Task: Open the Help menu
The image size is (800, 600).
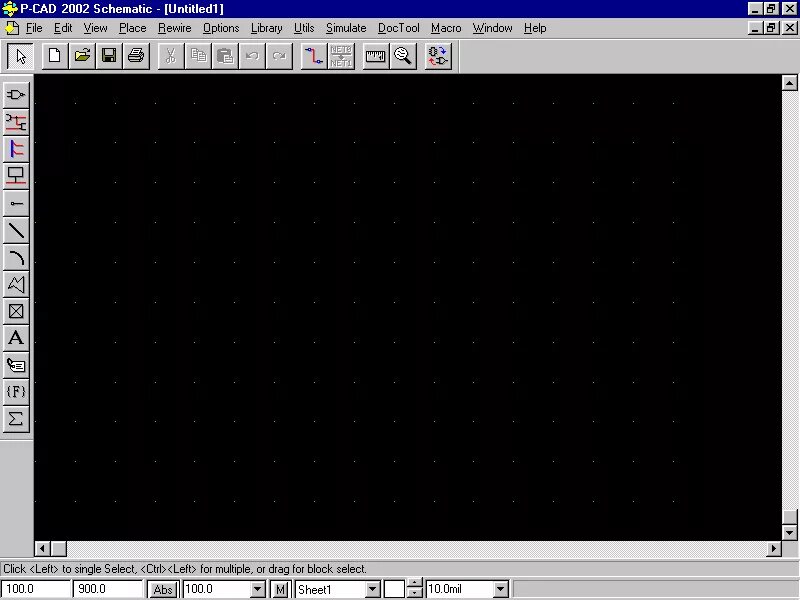Action: pyautogui.click(x=535, y=28)
